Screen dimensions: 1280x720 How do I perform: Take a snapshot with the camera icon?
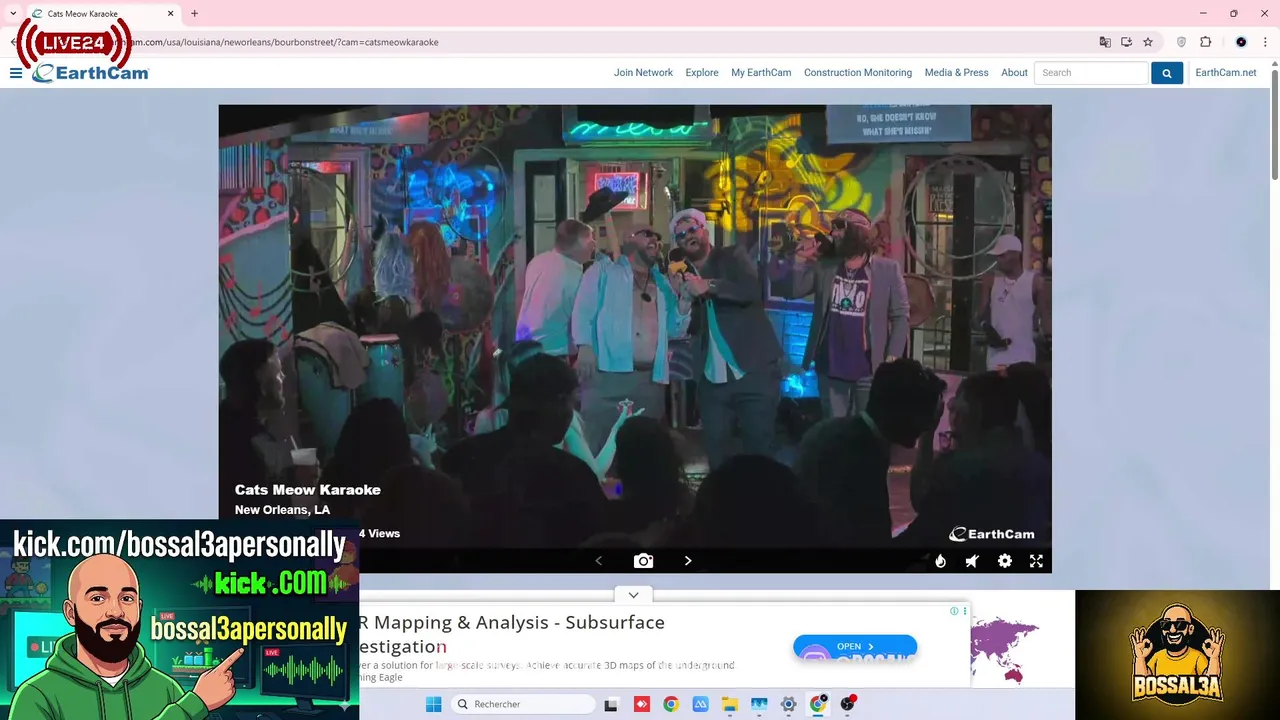click(643, 561)
